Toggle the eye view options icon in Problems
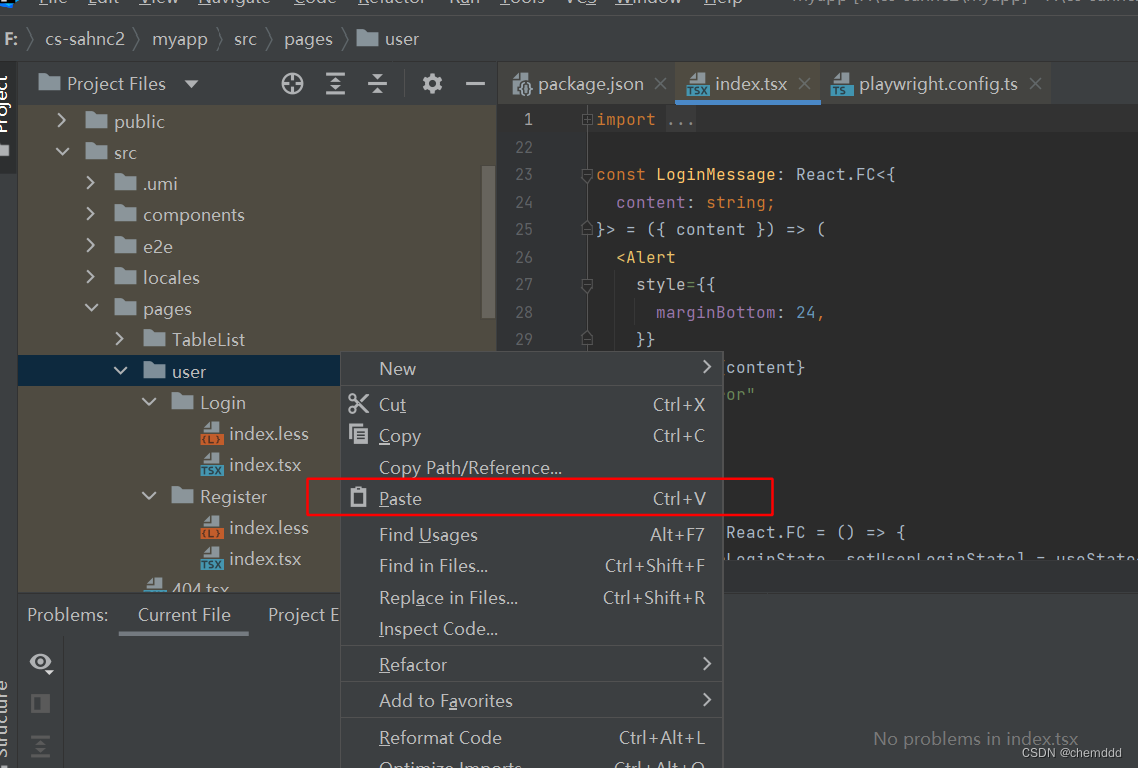The width and height of the screenshot is (1138, 768). pyautogui.click(x=41, y=663)
